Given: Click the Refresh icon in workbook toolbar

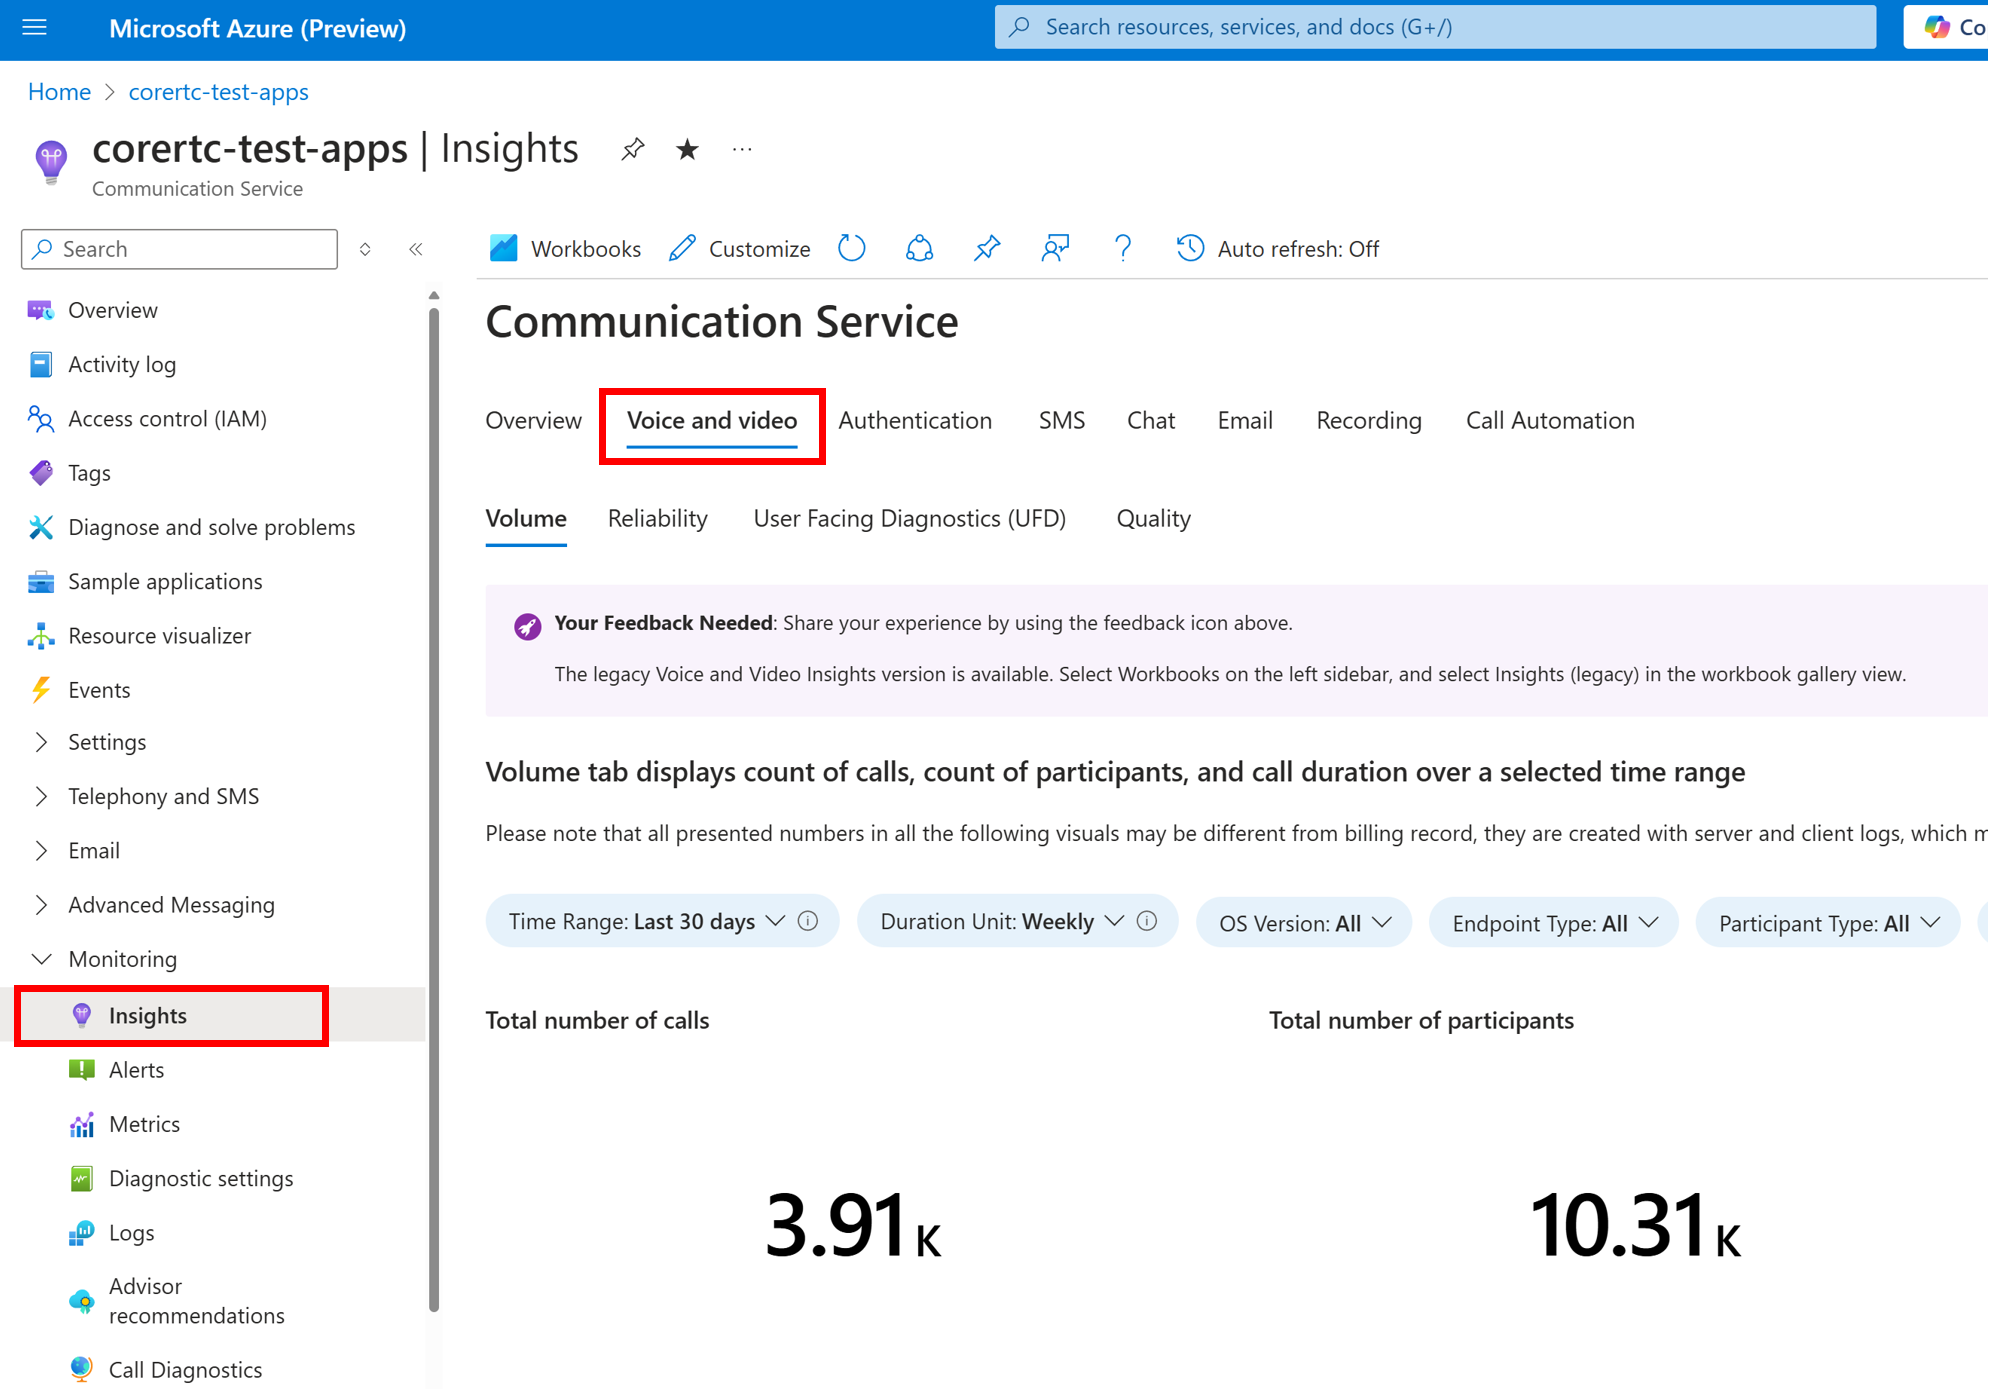Looking at the screenshot, I should coord(852,248).
